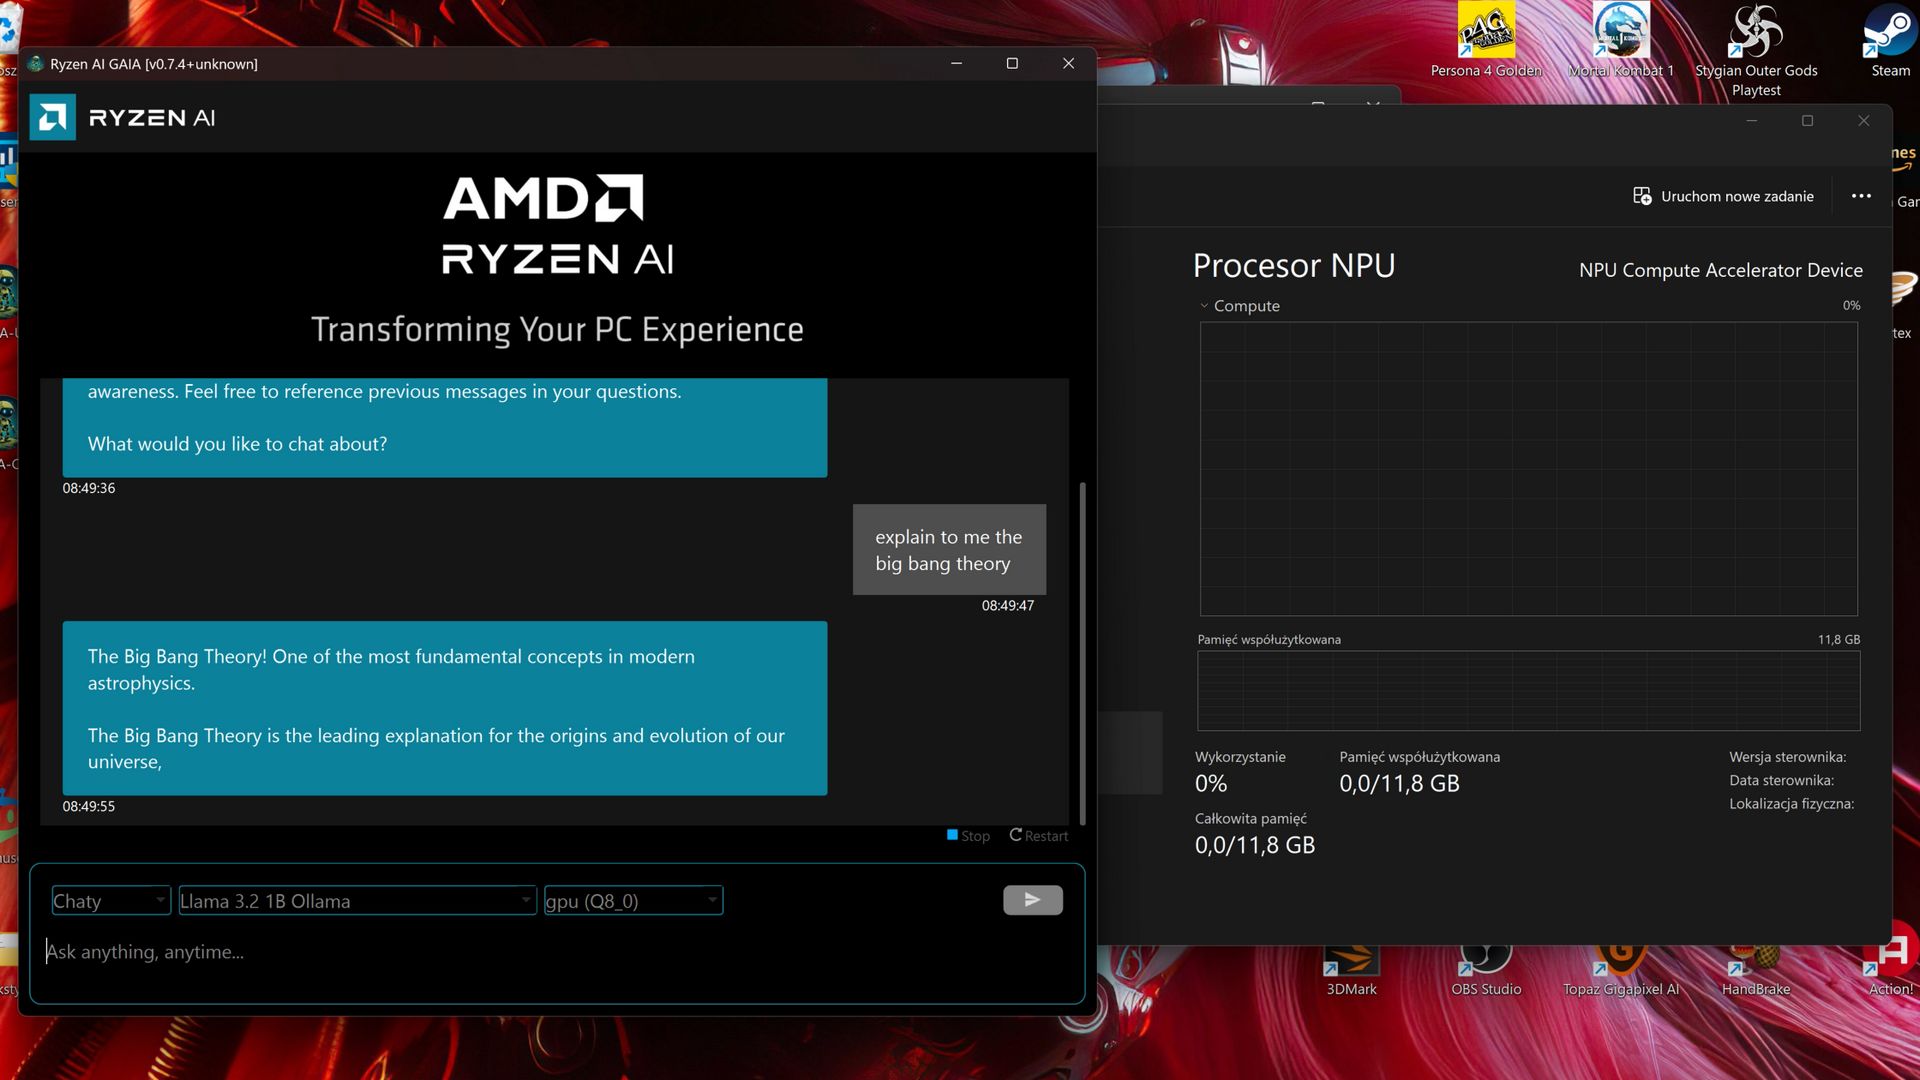Image resolution: width=1920 pixels, height=1080 pixels.
Task: Click the 'Lokalizacja fizyczna:' label
Action: (x=1791, y=803)
